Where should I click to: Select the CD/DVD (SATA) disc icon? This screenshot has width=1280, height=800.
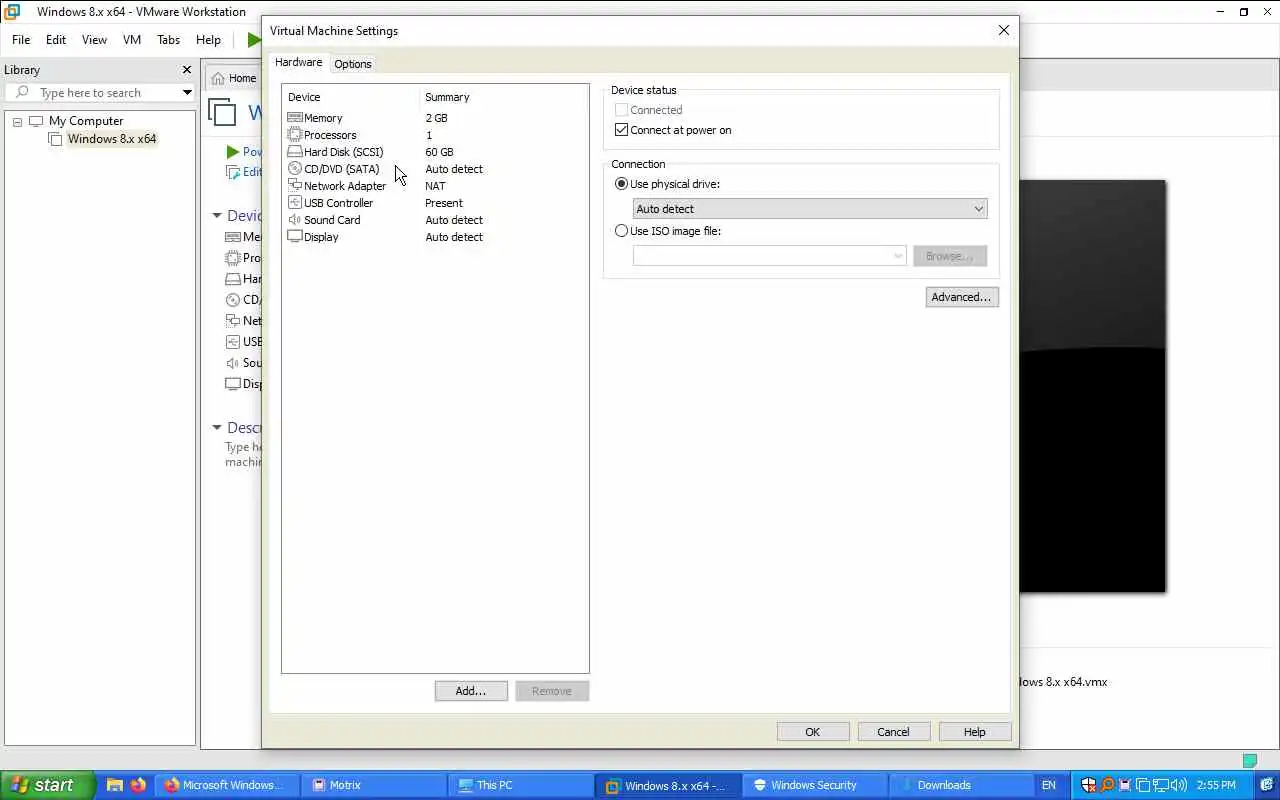click(295, 169)
